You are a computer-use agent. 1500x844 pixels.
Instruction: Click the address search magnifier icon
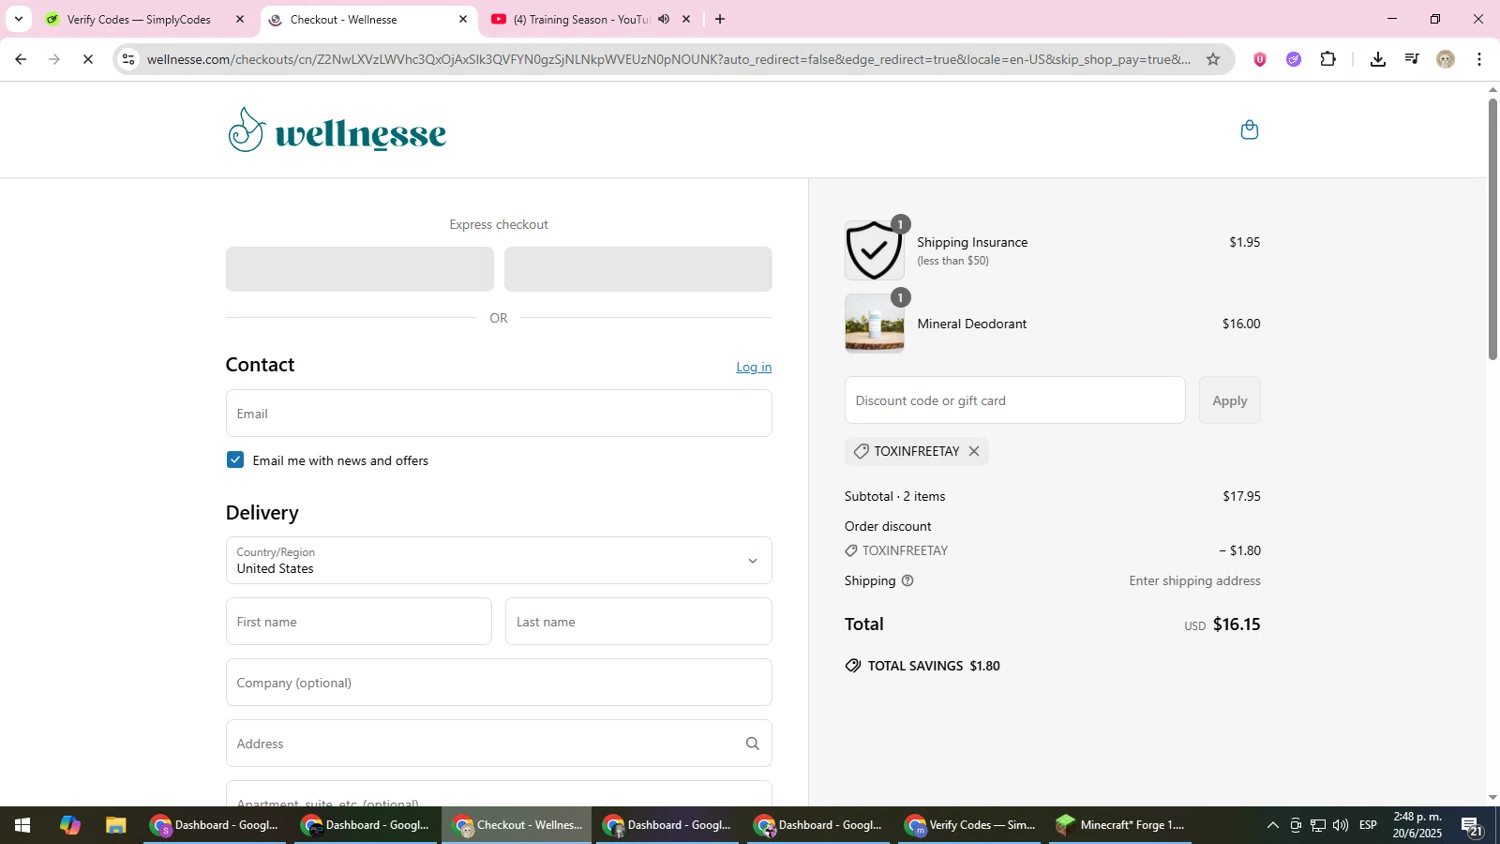pos(752,743)
